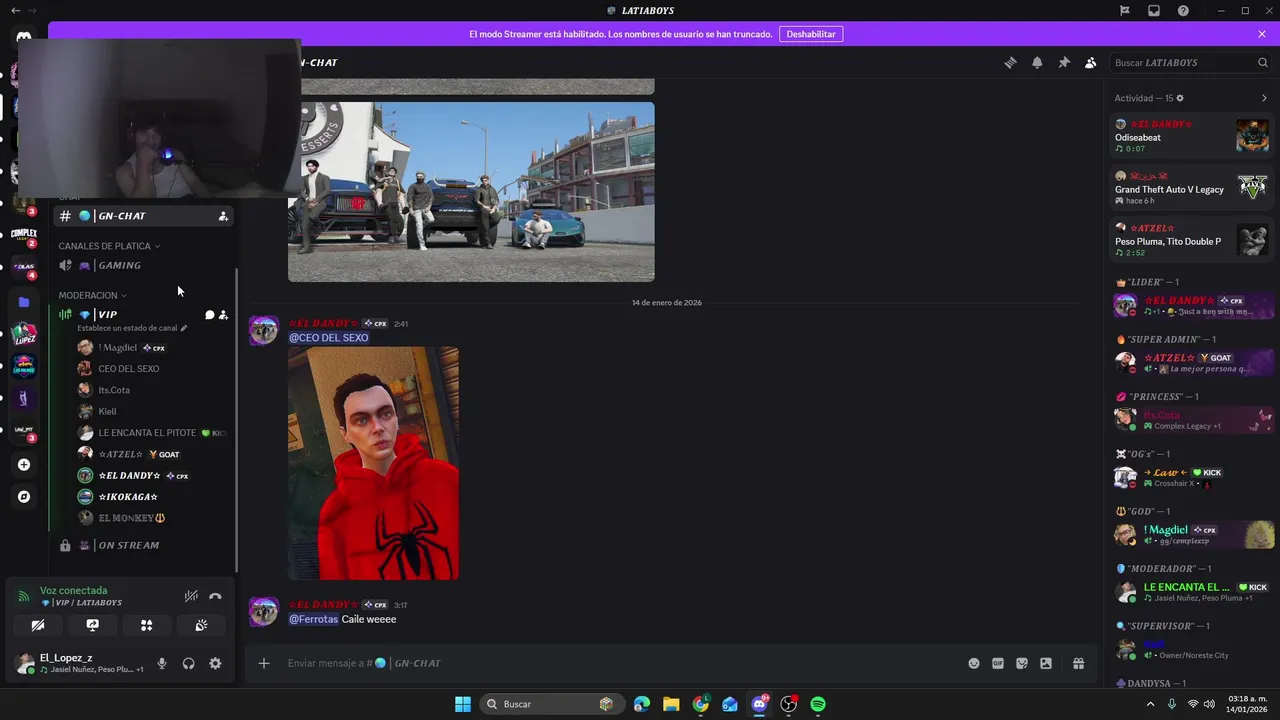Show hidden system tray icons chevron
This screenshot has width=1280, height=720.
click(1150, 704)
